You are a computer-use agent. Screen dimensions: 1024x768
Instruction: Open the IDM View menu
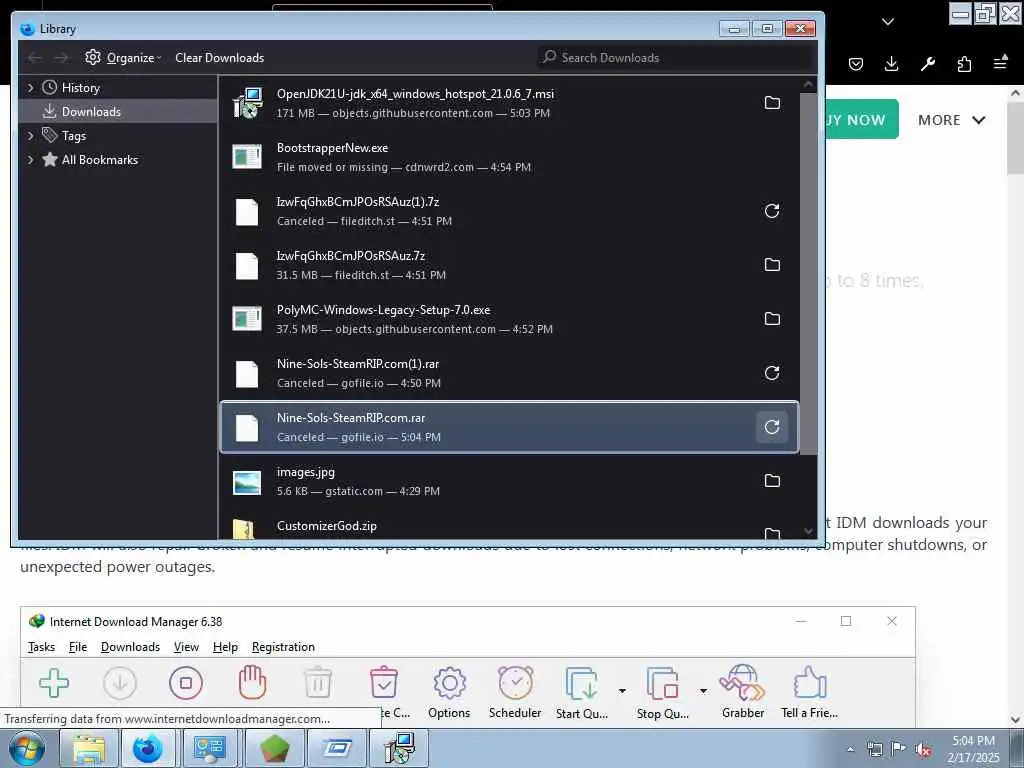[186, 647]
